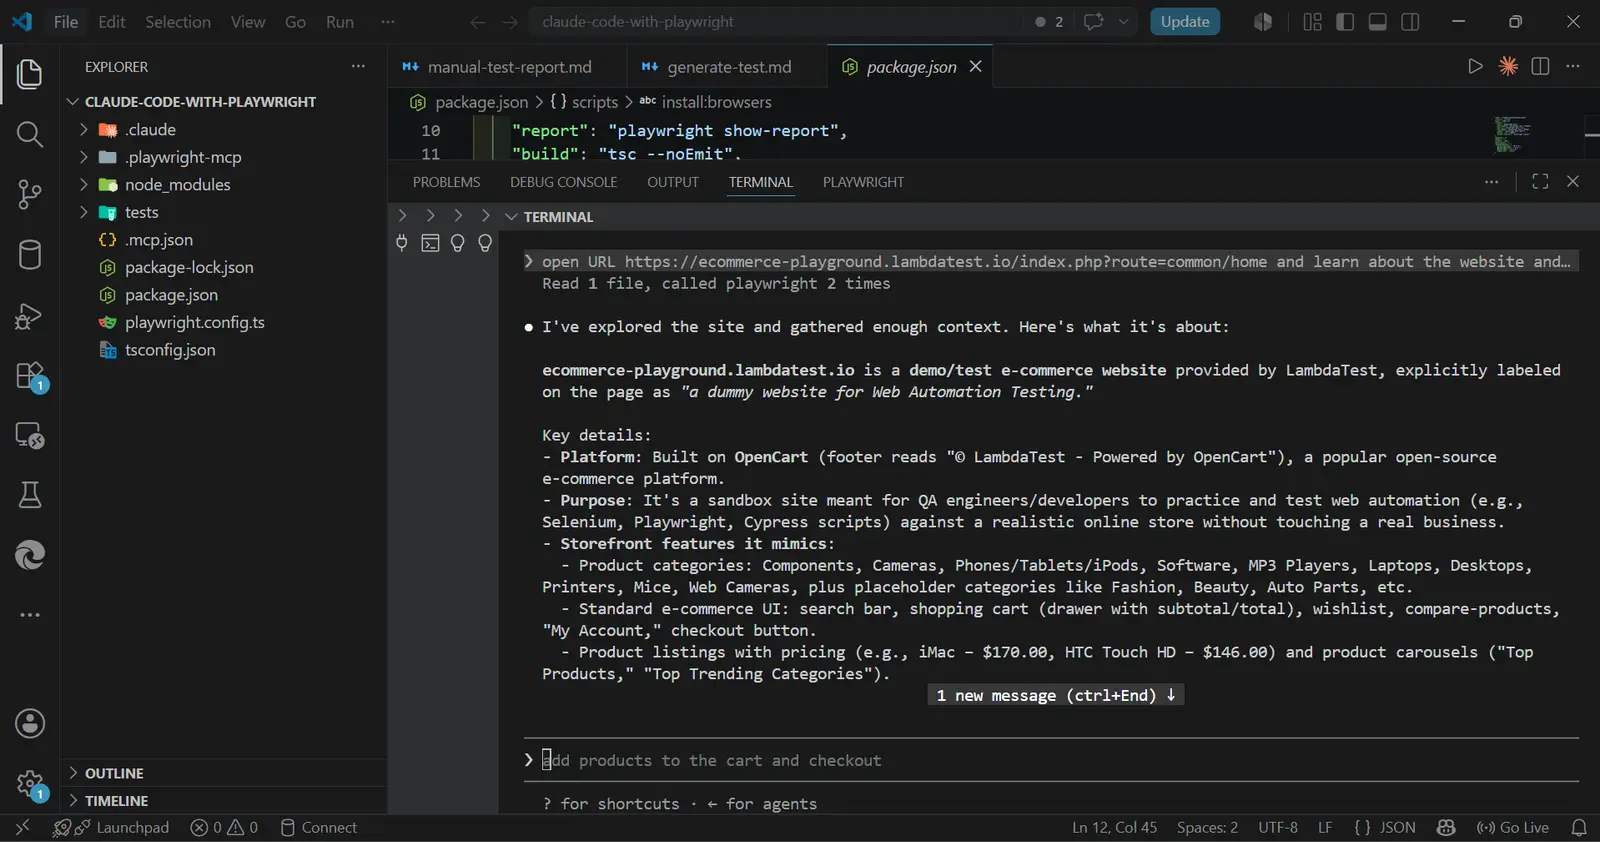Open the Selection menu
The height and width of the screenshot is (842, 1600).
[x=178, y=22]
